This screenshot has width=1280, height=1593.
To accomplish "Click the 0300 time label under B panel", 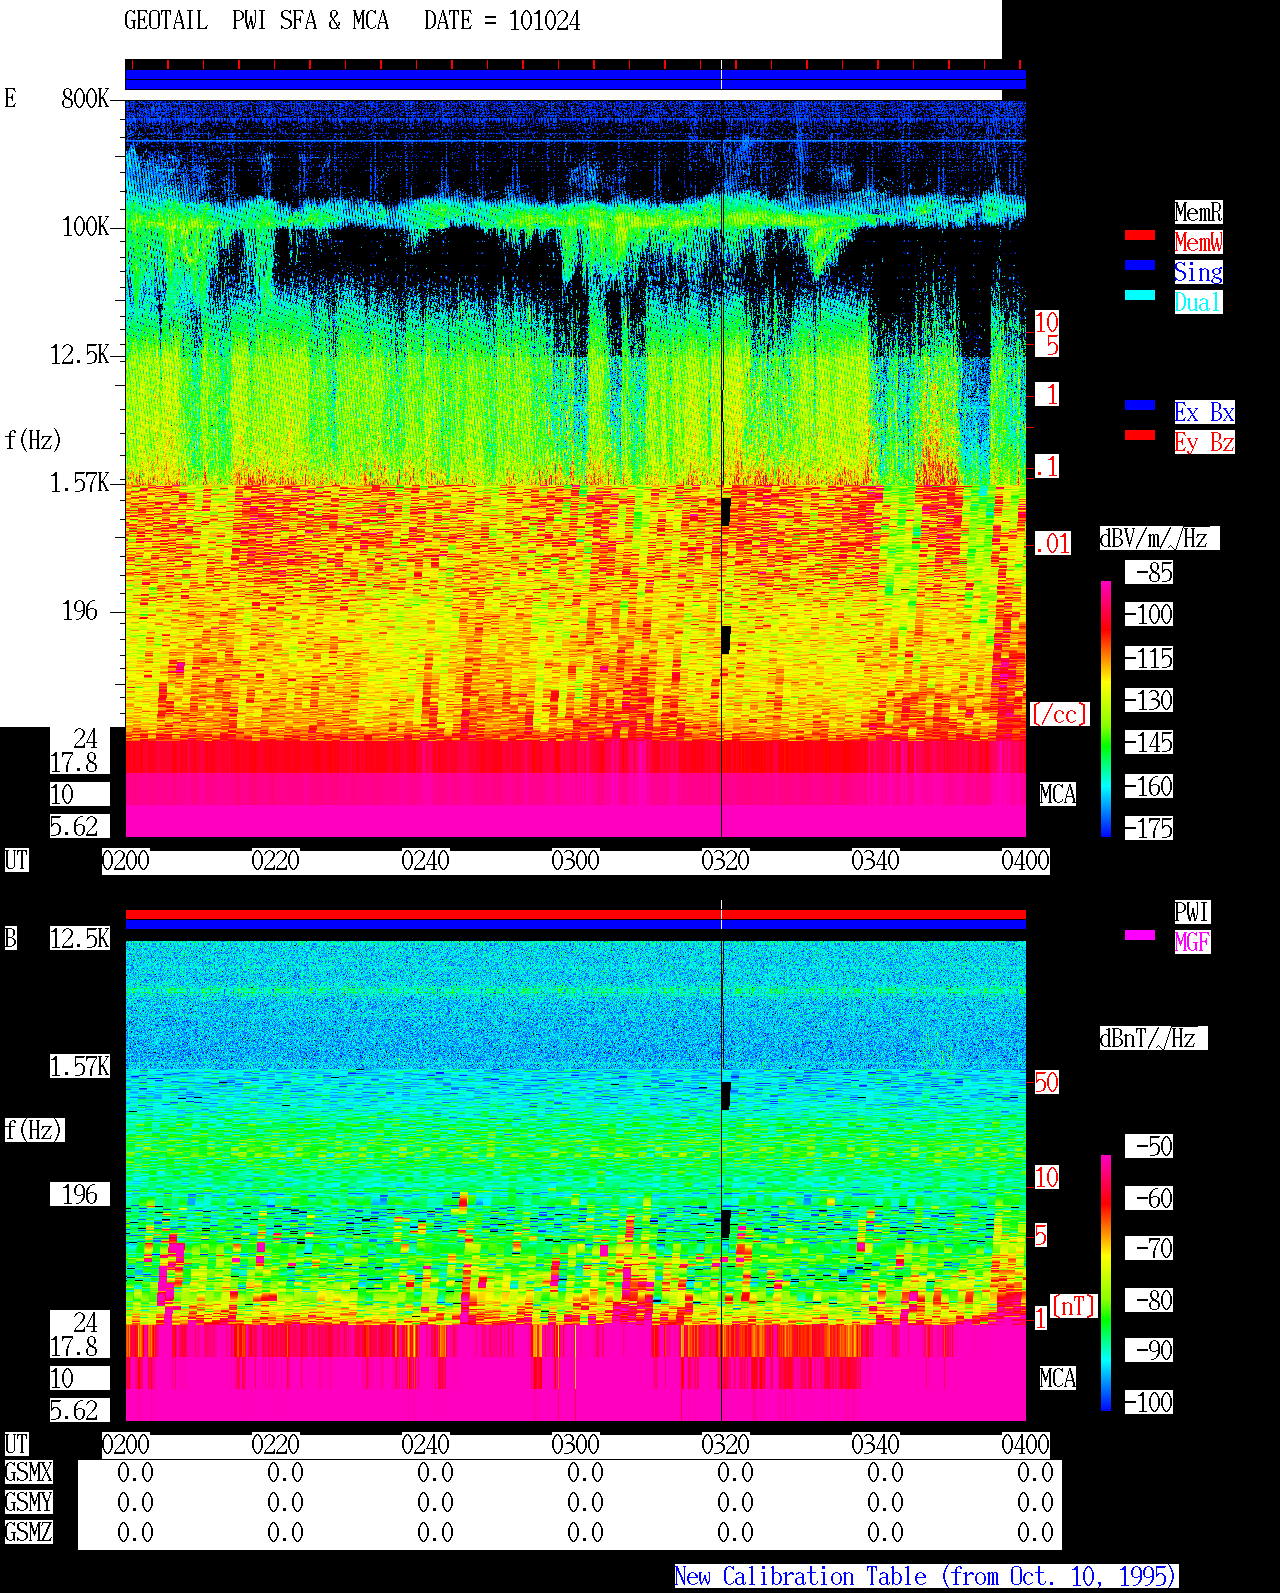I will (575, 1445).
